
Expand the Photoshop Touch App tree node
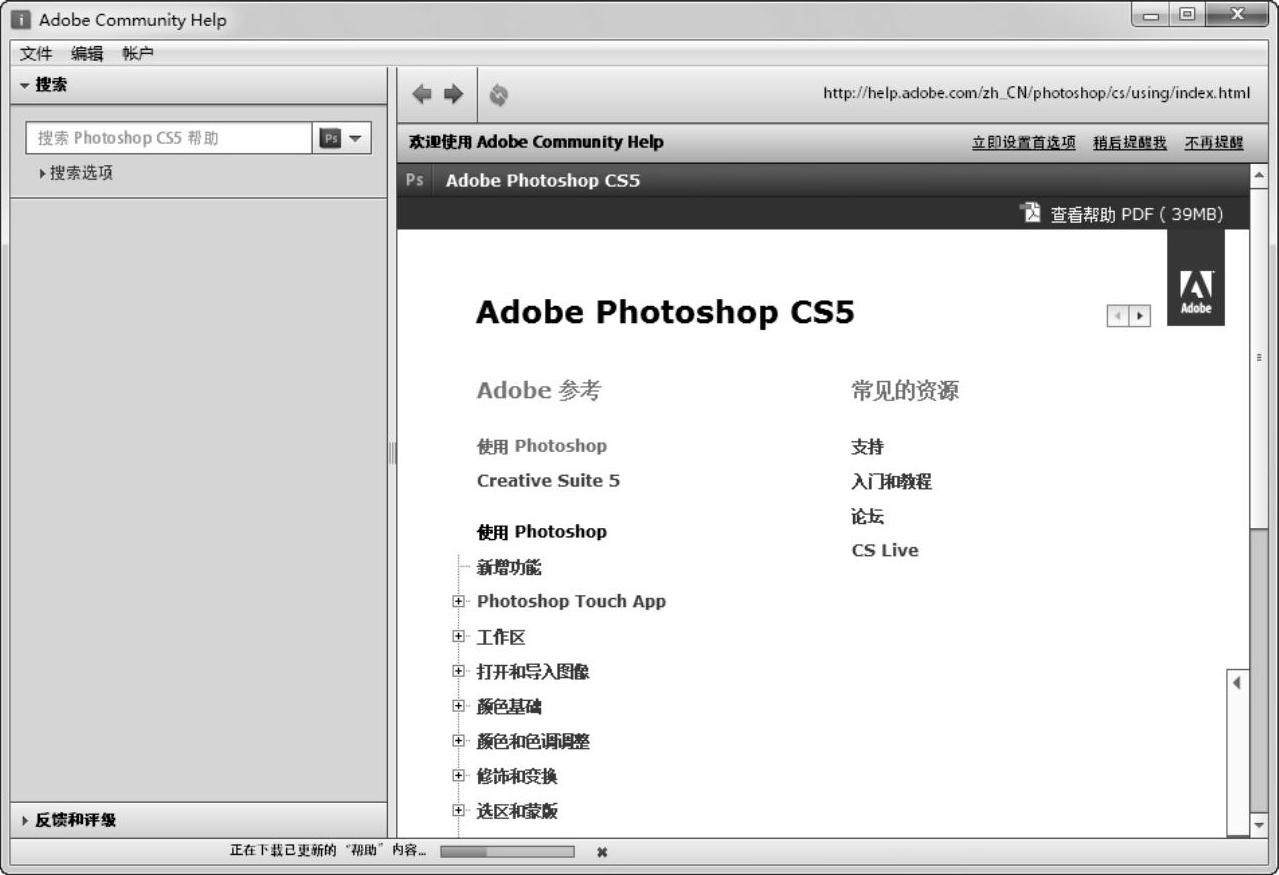tap(459, 602)
